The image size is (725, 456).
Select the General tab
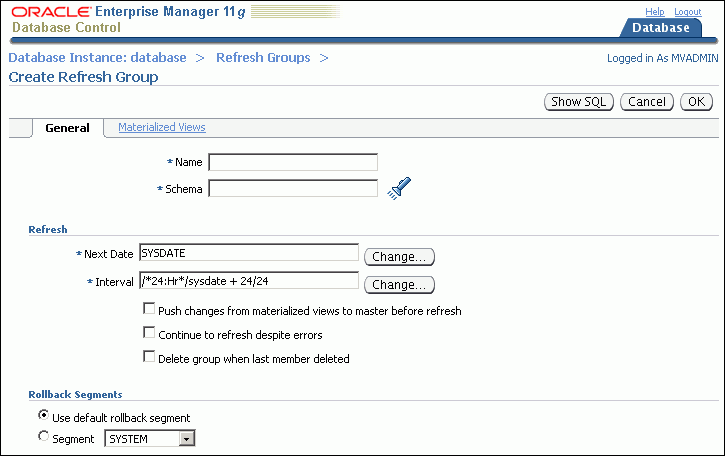point(68,128)
